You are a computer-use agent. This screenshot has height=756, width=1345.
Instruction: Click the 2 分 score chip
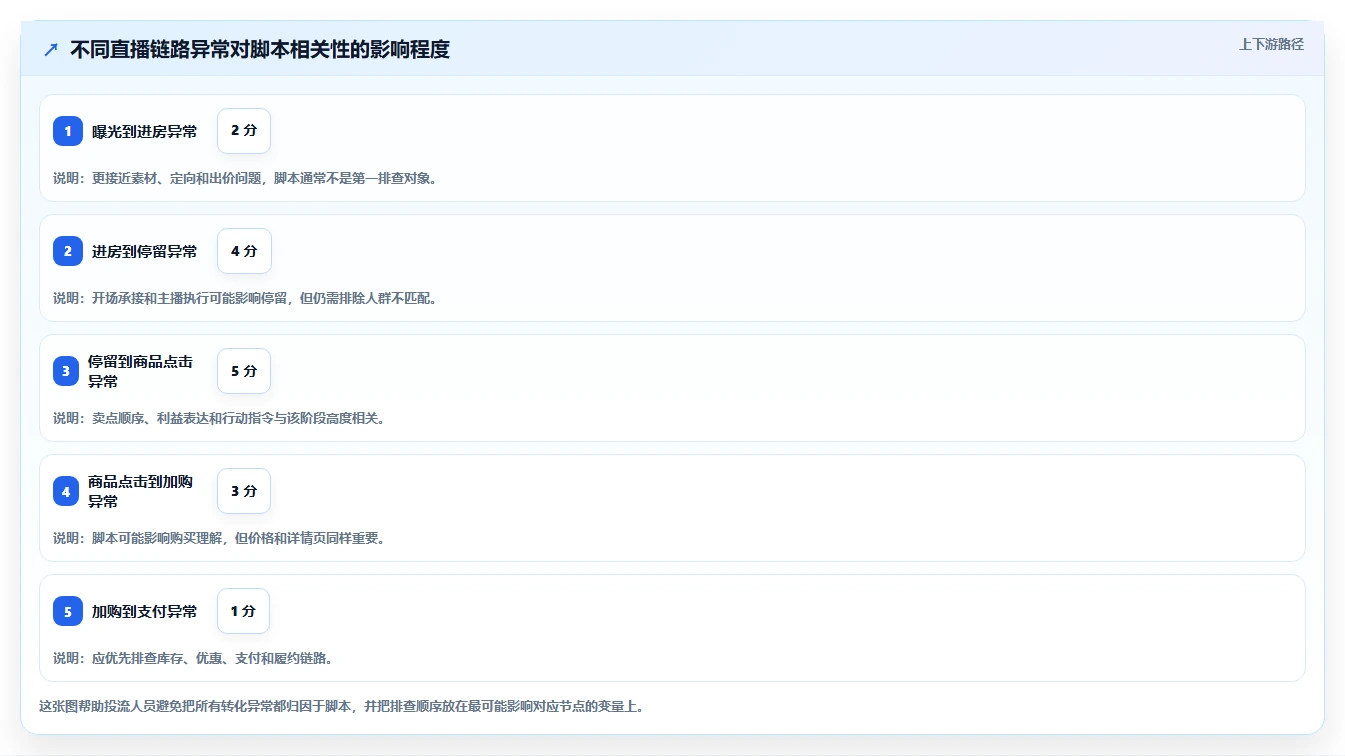click(244, 131)
